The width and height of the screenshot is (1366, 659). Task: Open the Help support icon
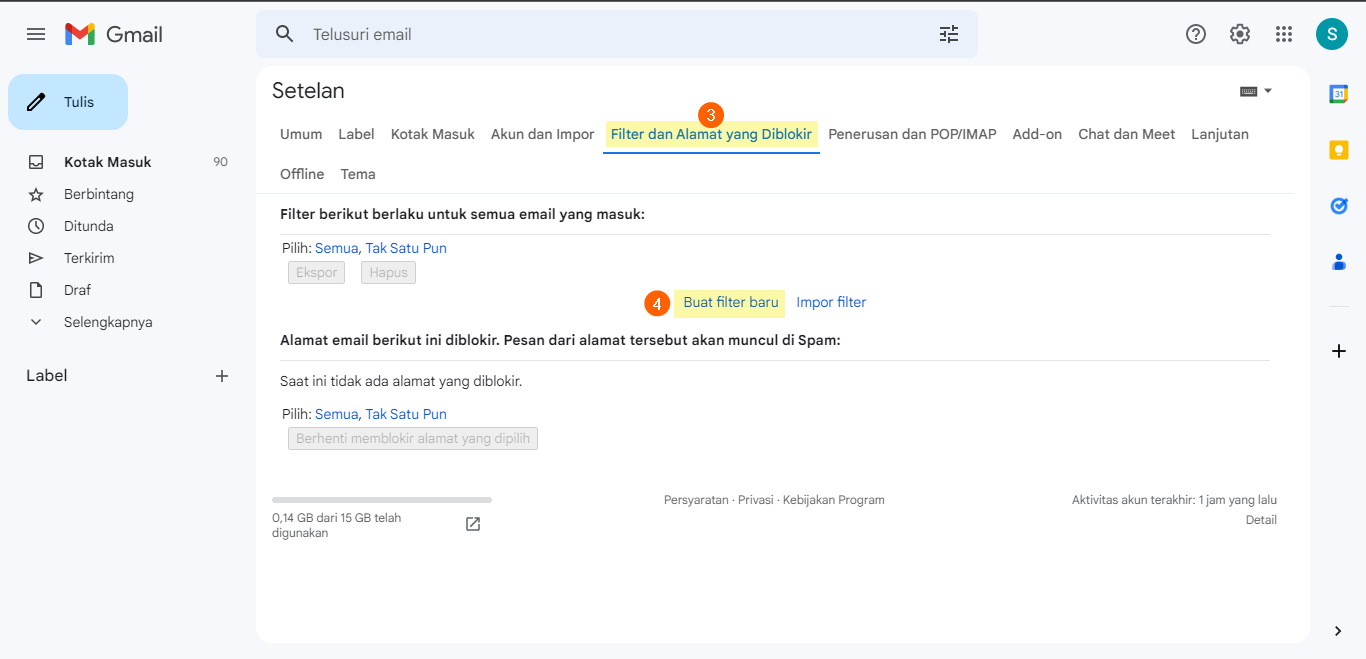(x=1195, y=34)
